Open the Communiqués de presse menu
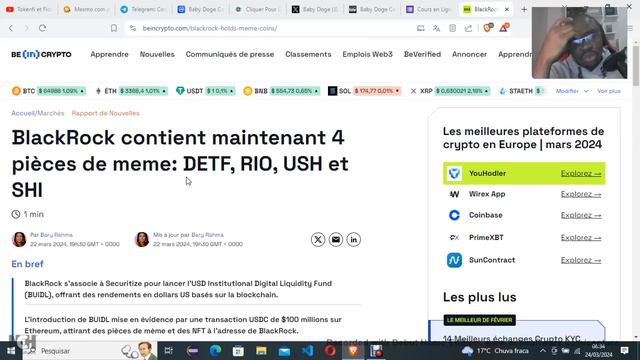 click(230, 54)
